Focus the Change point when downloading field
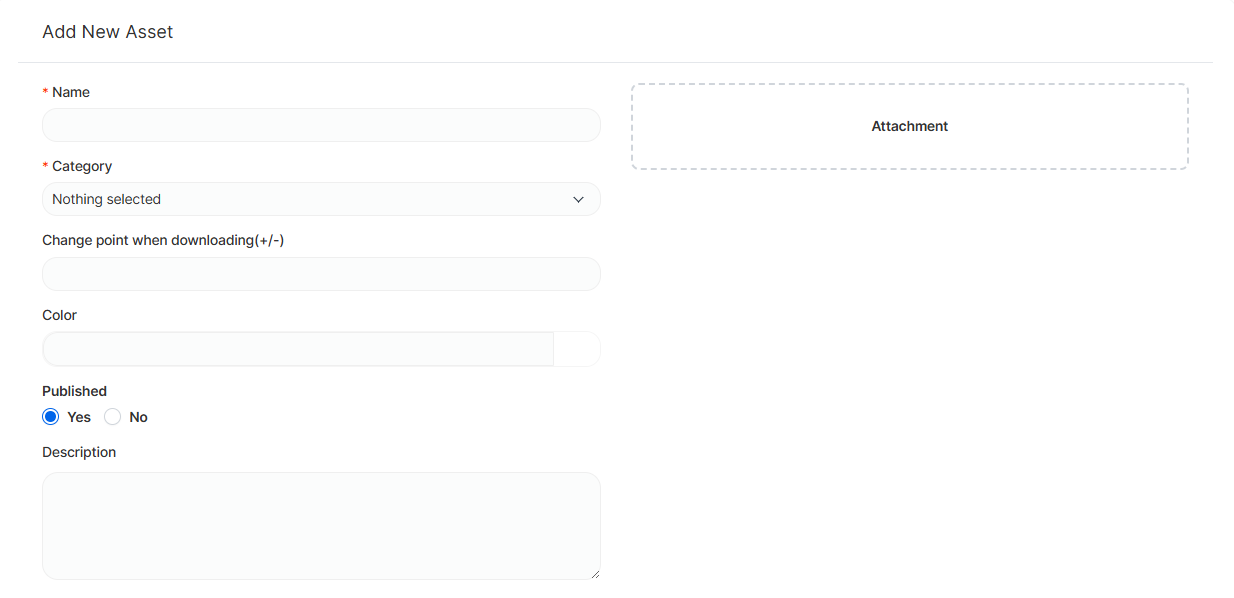Viewport: 1234px width, 598px height. 321,274
